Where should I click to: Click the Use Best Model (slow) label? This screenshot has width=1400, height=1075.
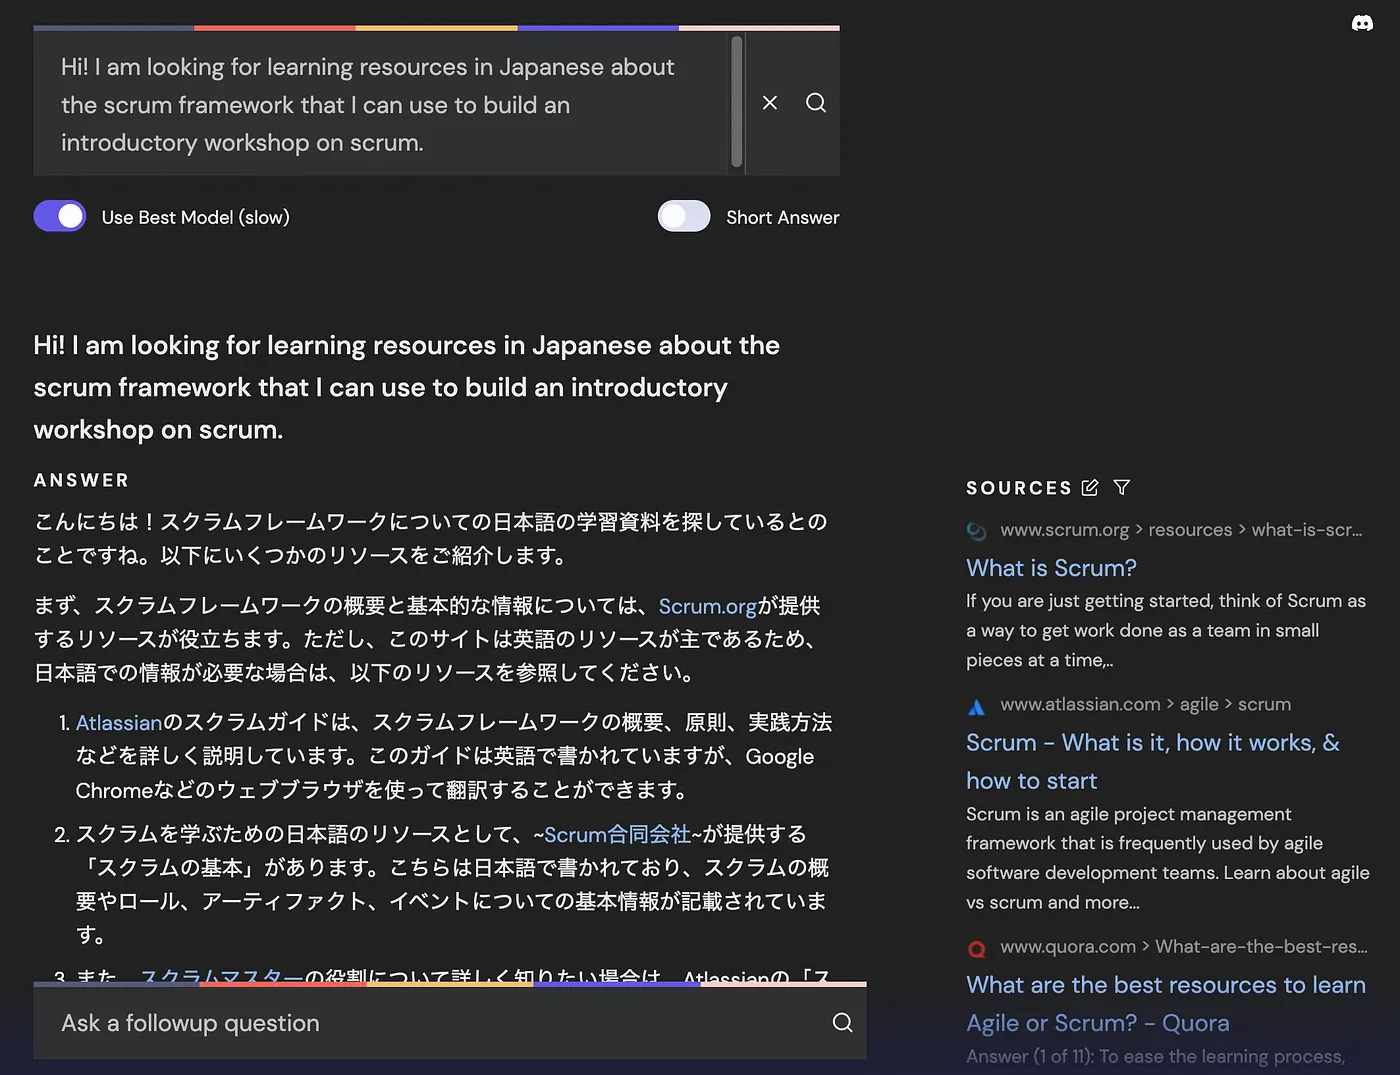(196, 217)
